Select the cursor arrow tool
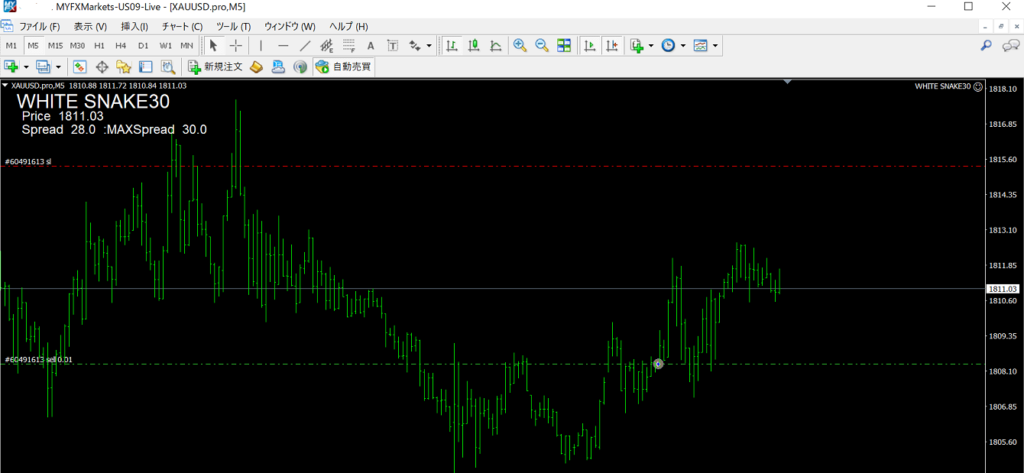The width and height of the screenshot is (1024, 473). (x=214, y=46)
